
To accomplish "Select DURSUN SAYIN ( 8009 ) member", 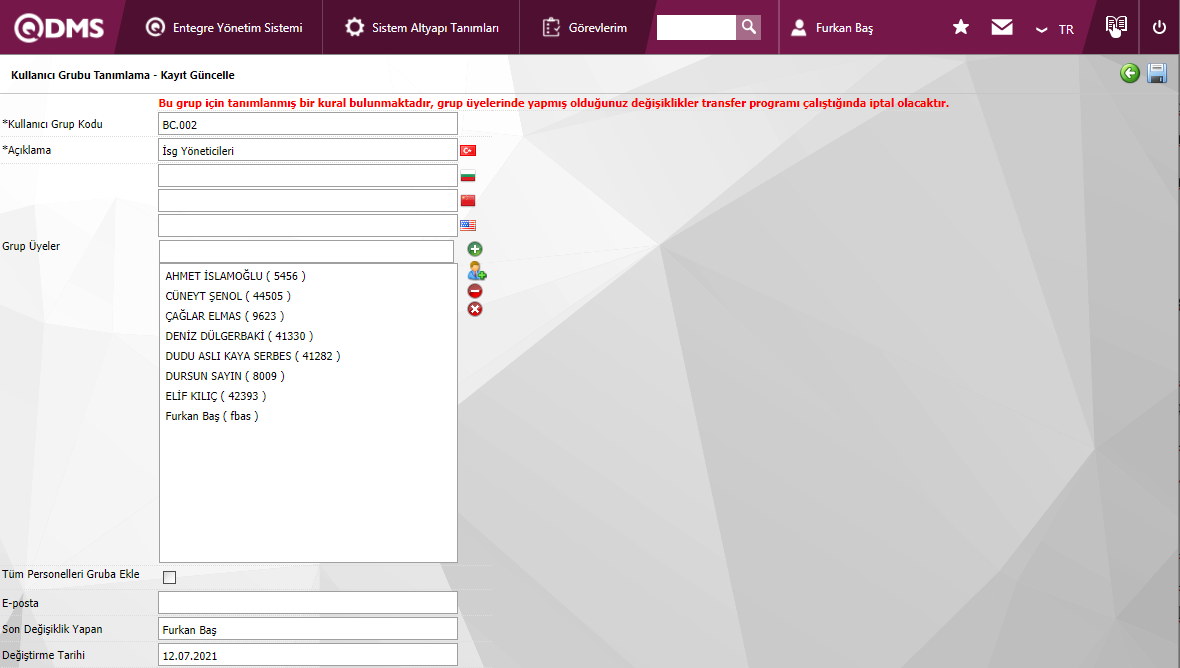I will pos(225,376).
